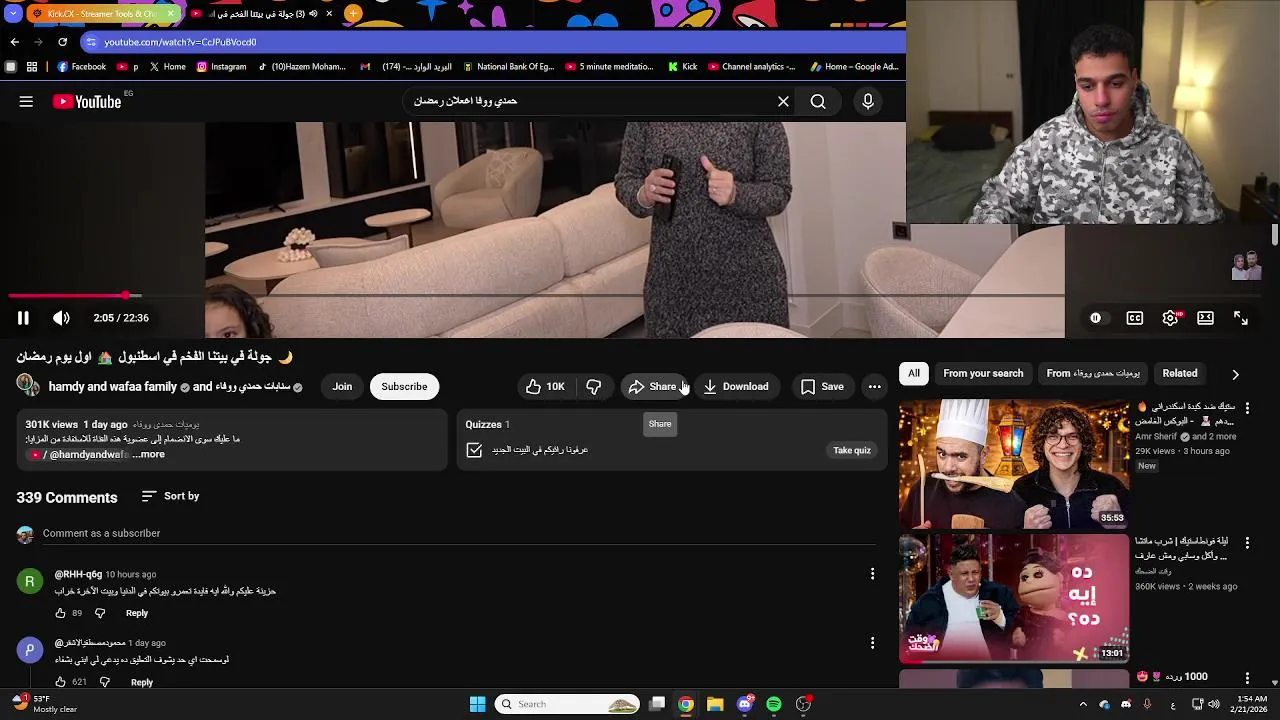The width and height of the screenshot is (1280, 720).
Task: Close the YouTube browser tab
Action: coord(328,14)
